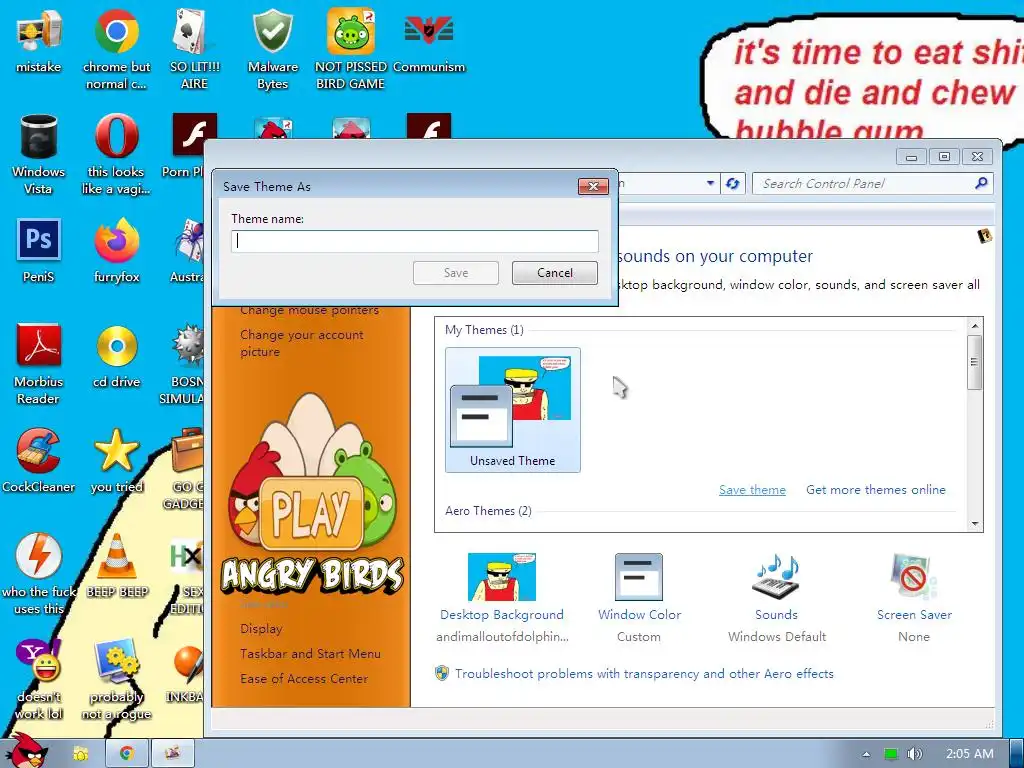Select the 'doesn't work lol' Yahoo icon

click(39, 679)
